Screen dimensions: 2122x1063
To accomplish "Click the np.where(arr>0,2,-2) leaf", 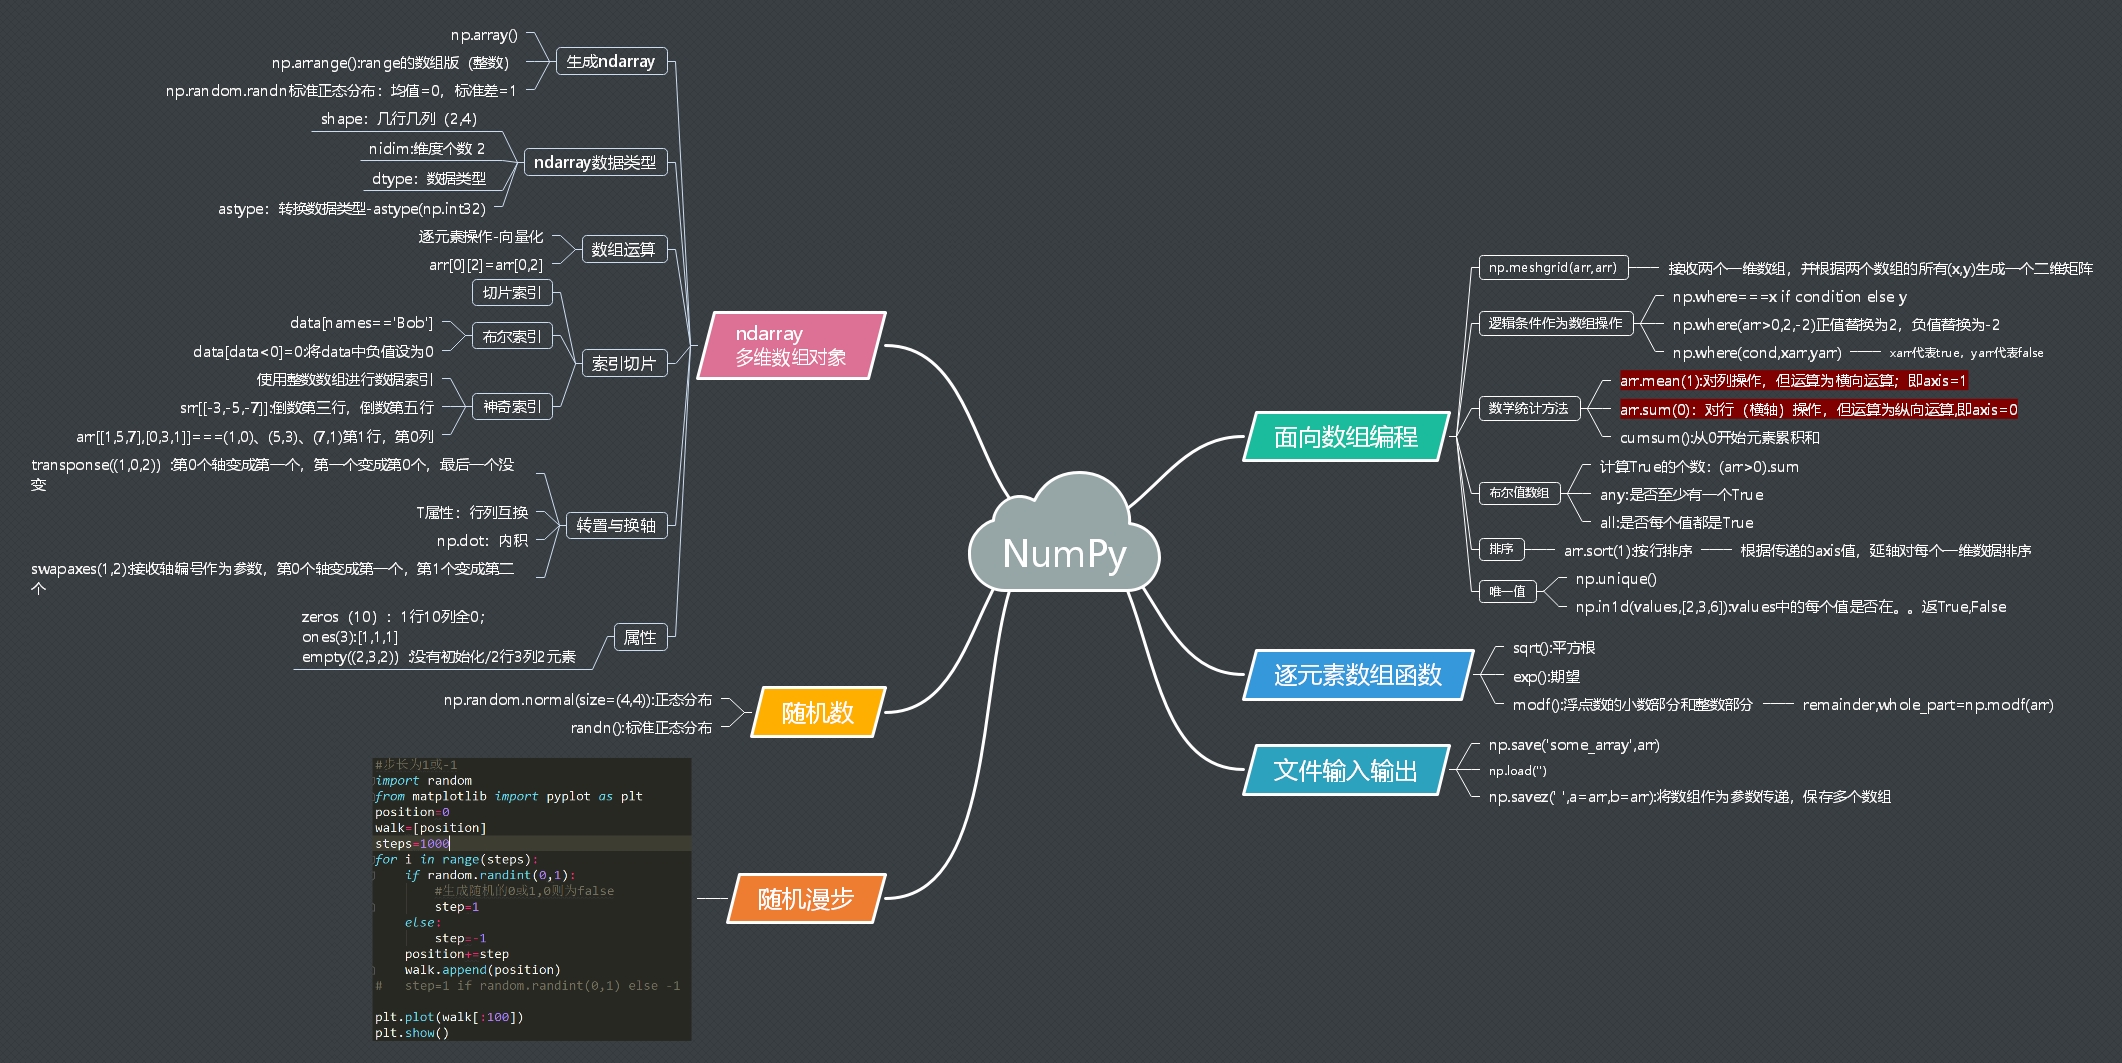I will [1836, 325].
